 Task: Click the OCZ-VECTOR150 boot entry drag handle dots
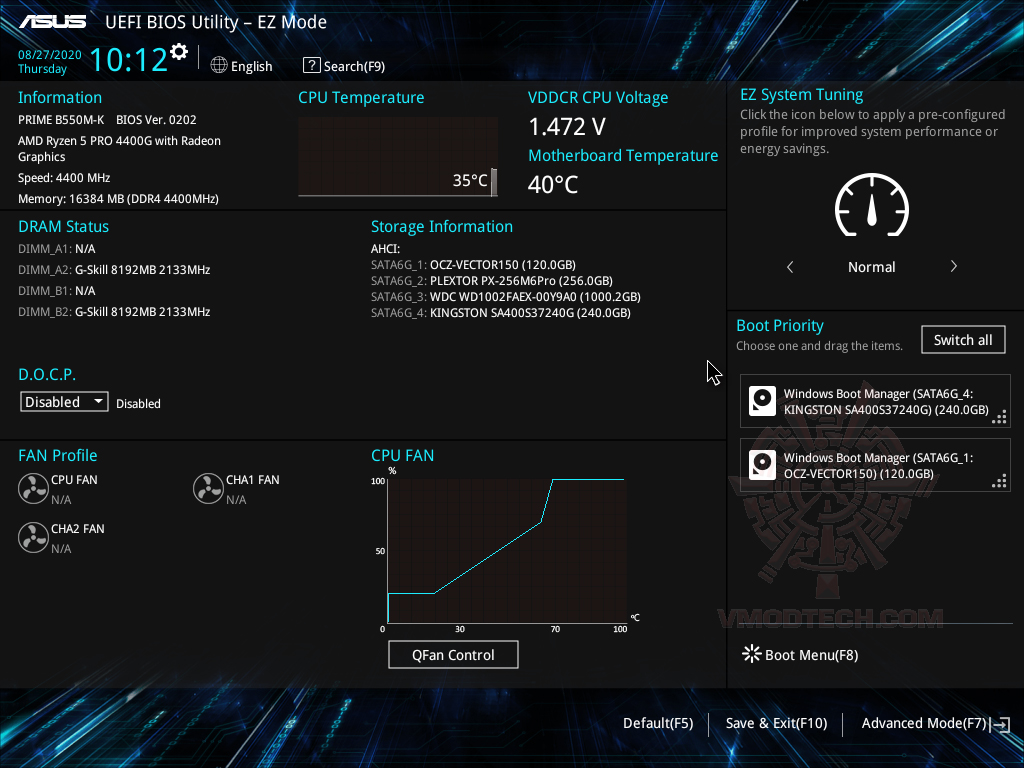pos(999,481)
